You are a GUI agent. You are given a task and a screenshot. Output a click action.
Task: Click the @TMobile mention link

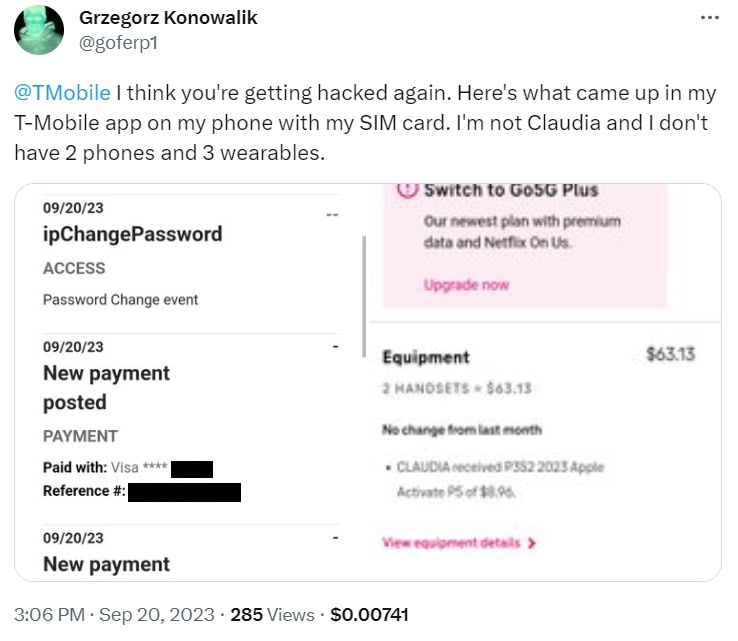pyautogui.click(x=62, y=93)
